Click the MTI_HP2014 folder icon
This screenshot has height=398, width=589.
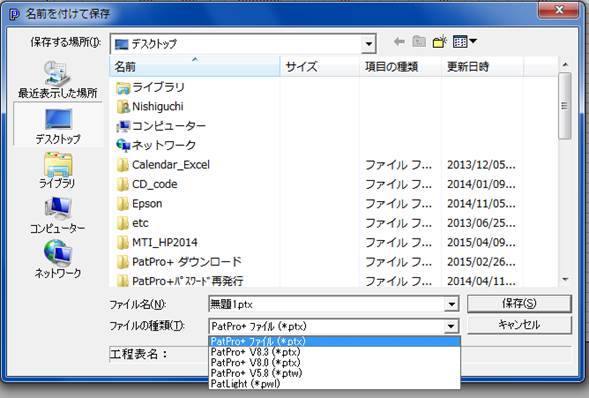point(123,243)
